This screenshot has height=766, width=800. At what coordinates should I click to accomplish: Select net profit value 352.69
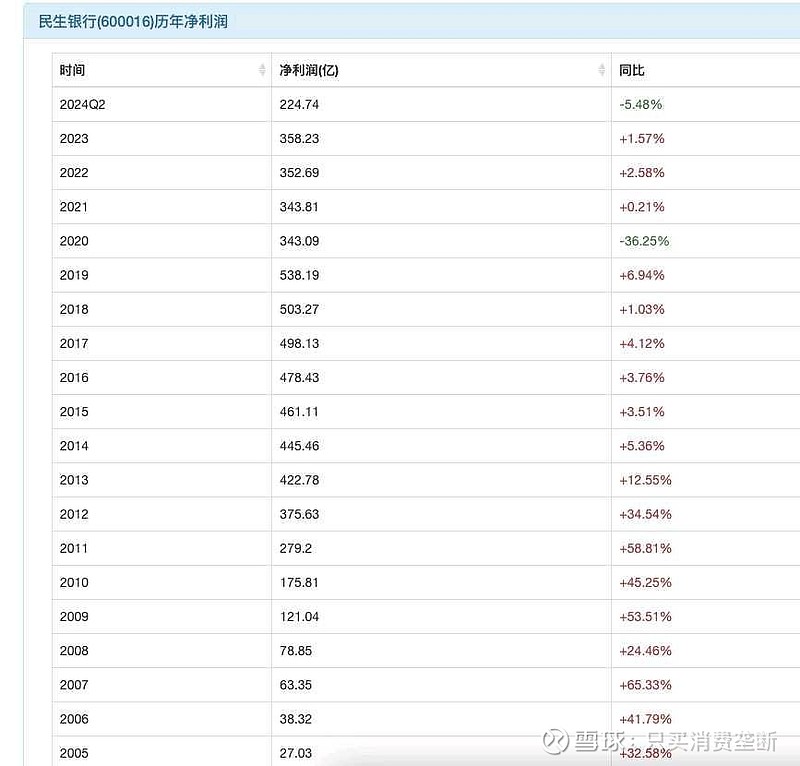pyautogui.click(x=299, y=173)
